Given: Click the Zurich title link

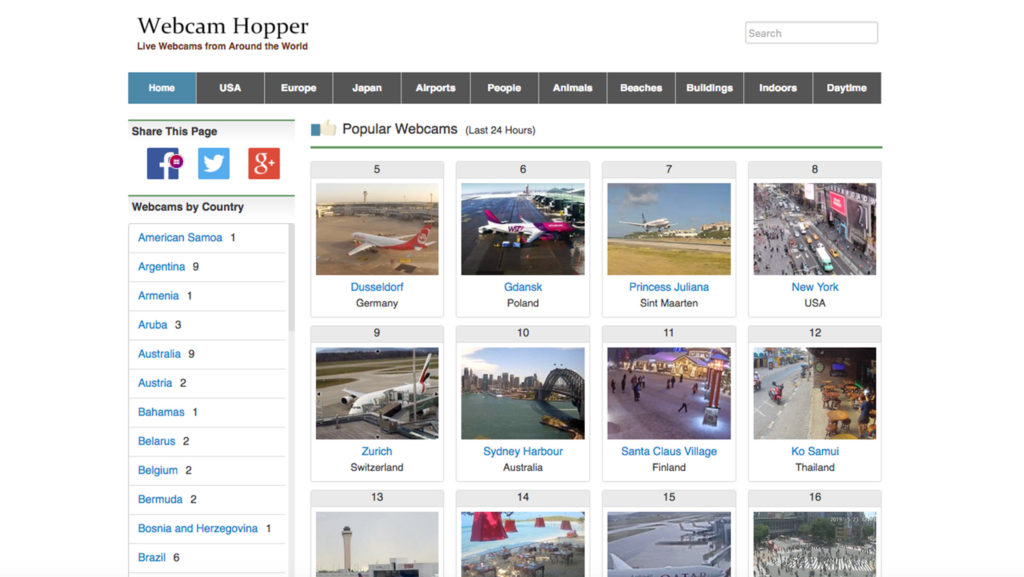Looking at the screenshot, I should [x=377, y=452].
